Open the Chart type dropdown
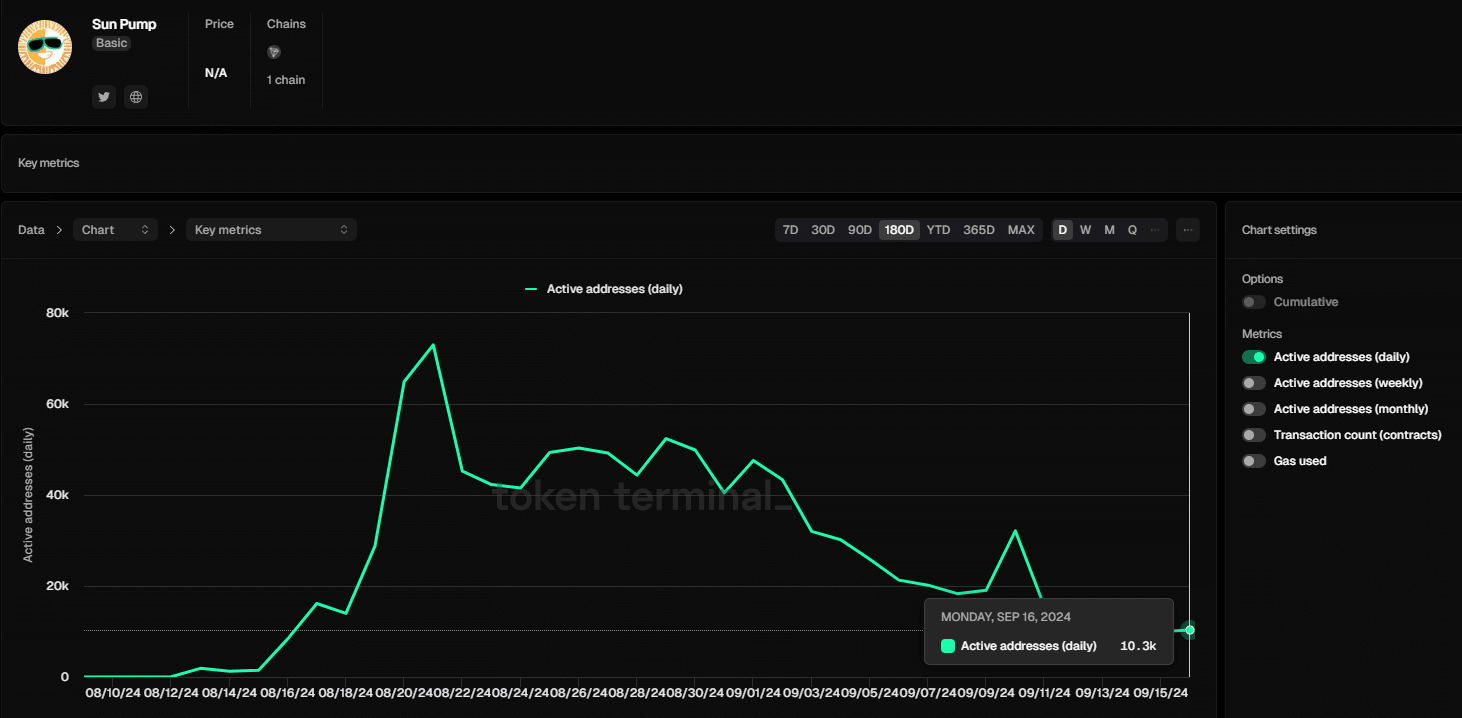This screenshot has width=1462, height=718. pos(115,230)
